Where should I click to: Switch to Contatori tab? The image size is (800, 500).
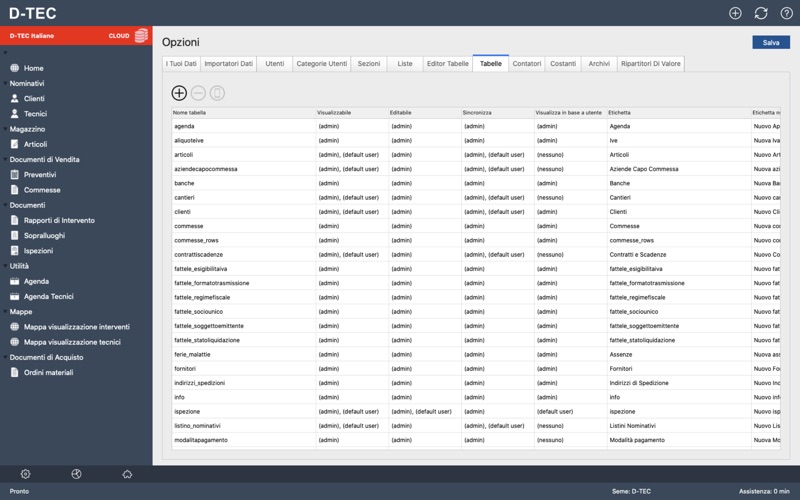click(527, 64)
